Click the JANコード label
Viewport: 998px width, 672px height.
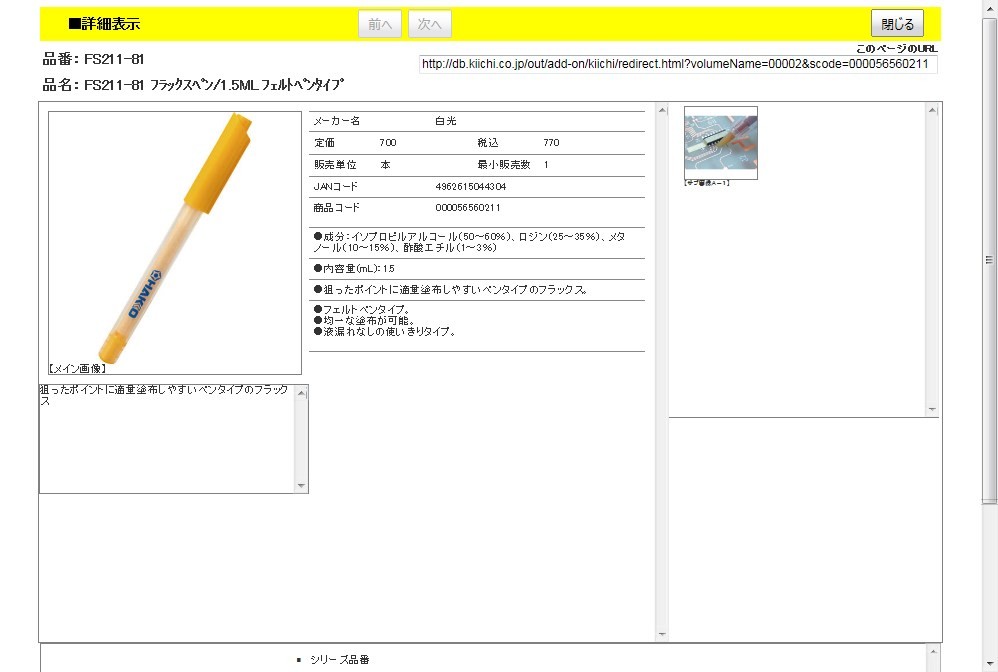click(335, 186)
